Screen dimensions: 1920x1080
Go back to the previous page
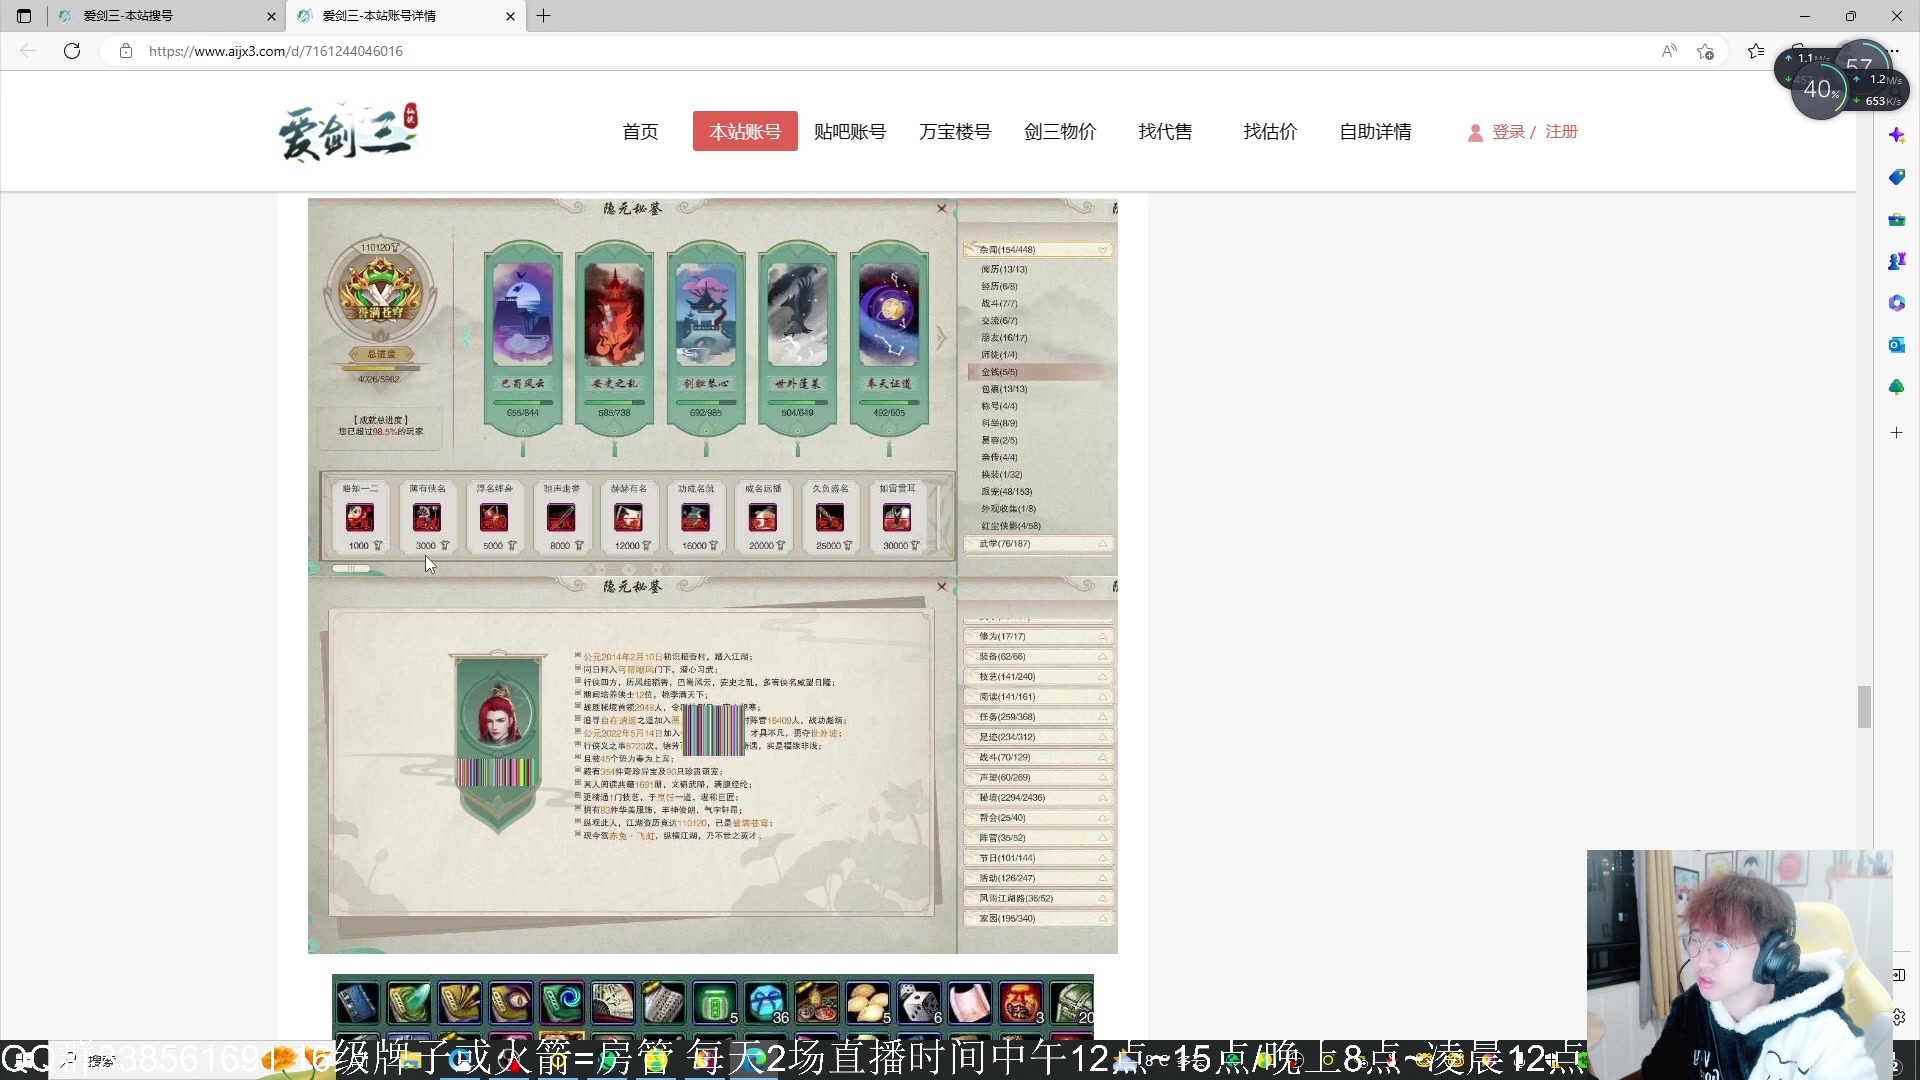[28, 51]
